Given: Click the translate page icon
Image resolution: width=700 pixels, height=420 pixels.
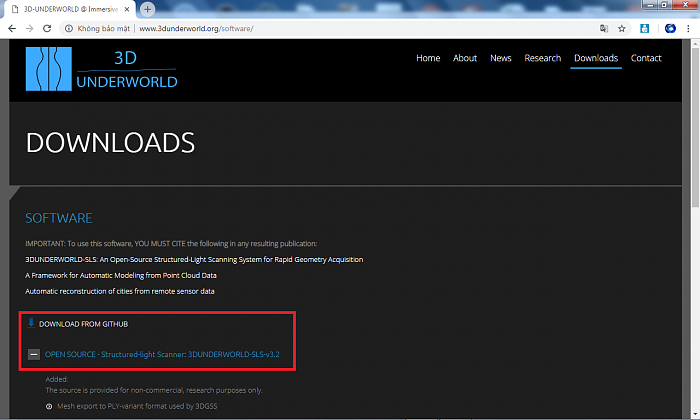Looking at the screenshot, I should [x=604, y=29].
